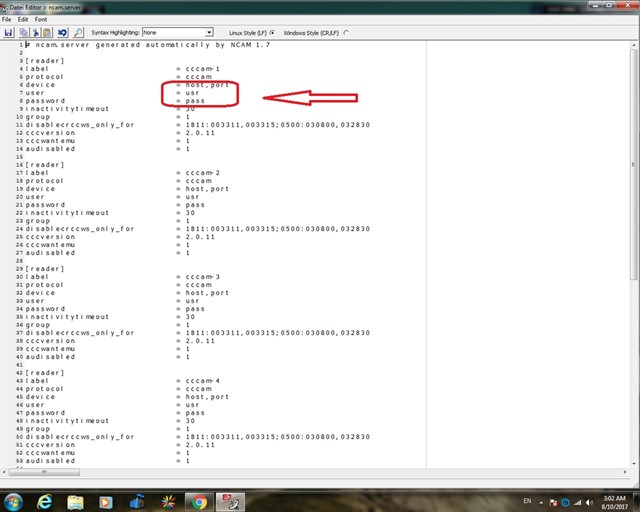640x512 pixels.
Task: Launch Google Chrome from the taskbar
Action: coord(198,501)
